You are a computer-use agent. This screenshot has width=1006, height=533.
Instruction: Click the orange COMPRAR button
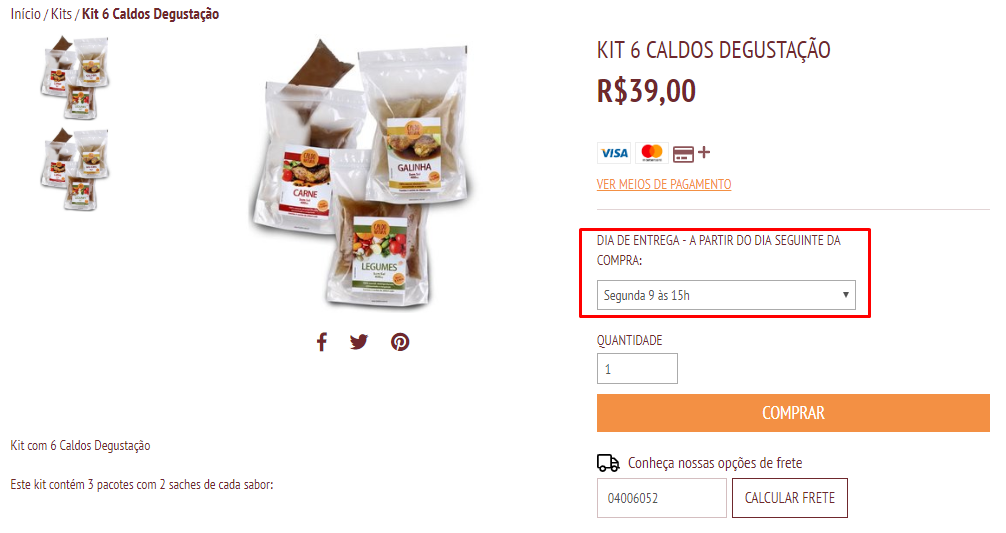tap(793, 413)
